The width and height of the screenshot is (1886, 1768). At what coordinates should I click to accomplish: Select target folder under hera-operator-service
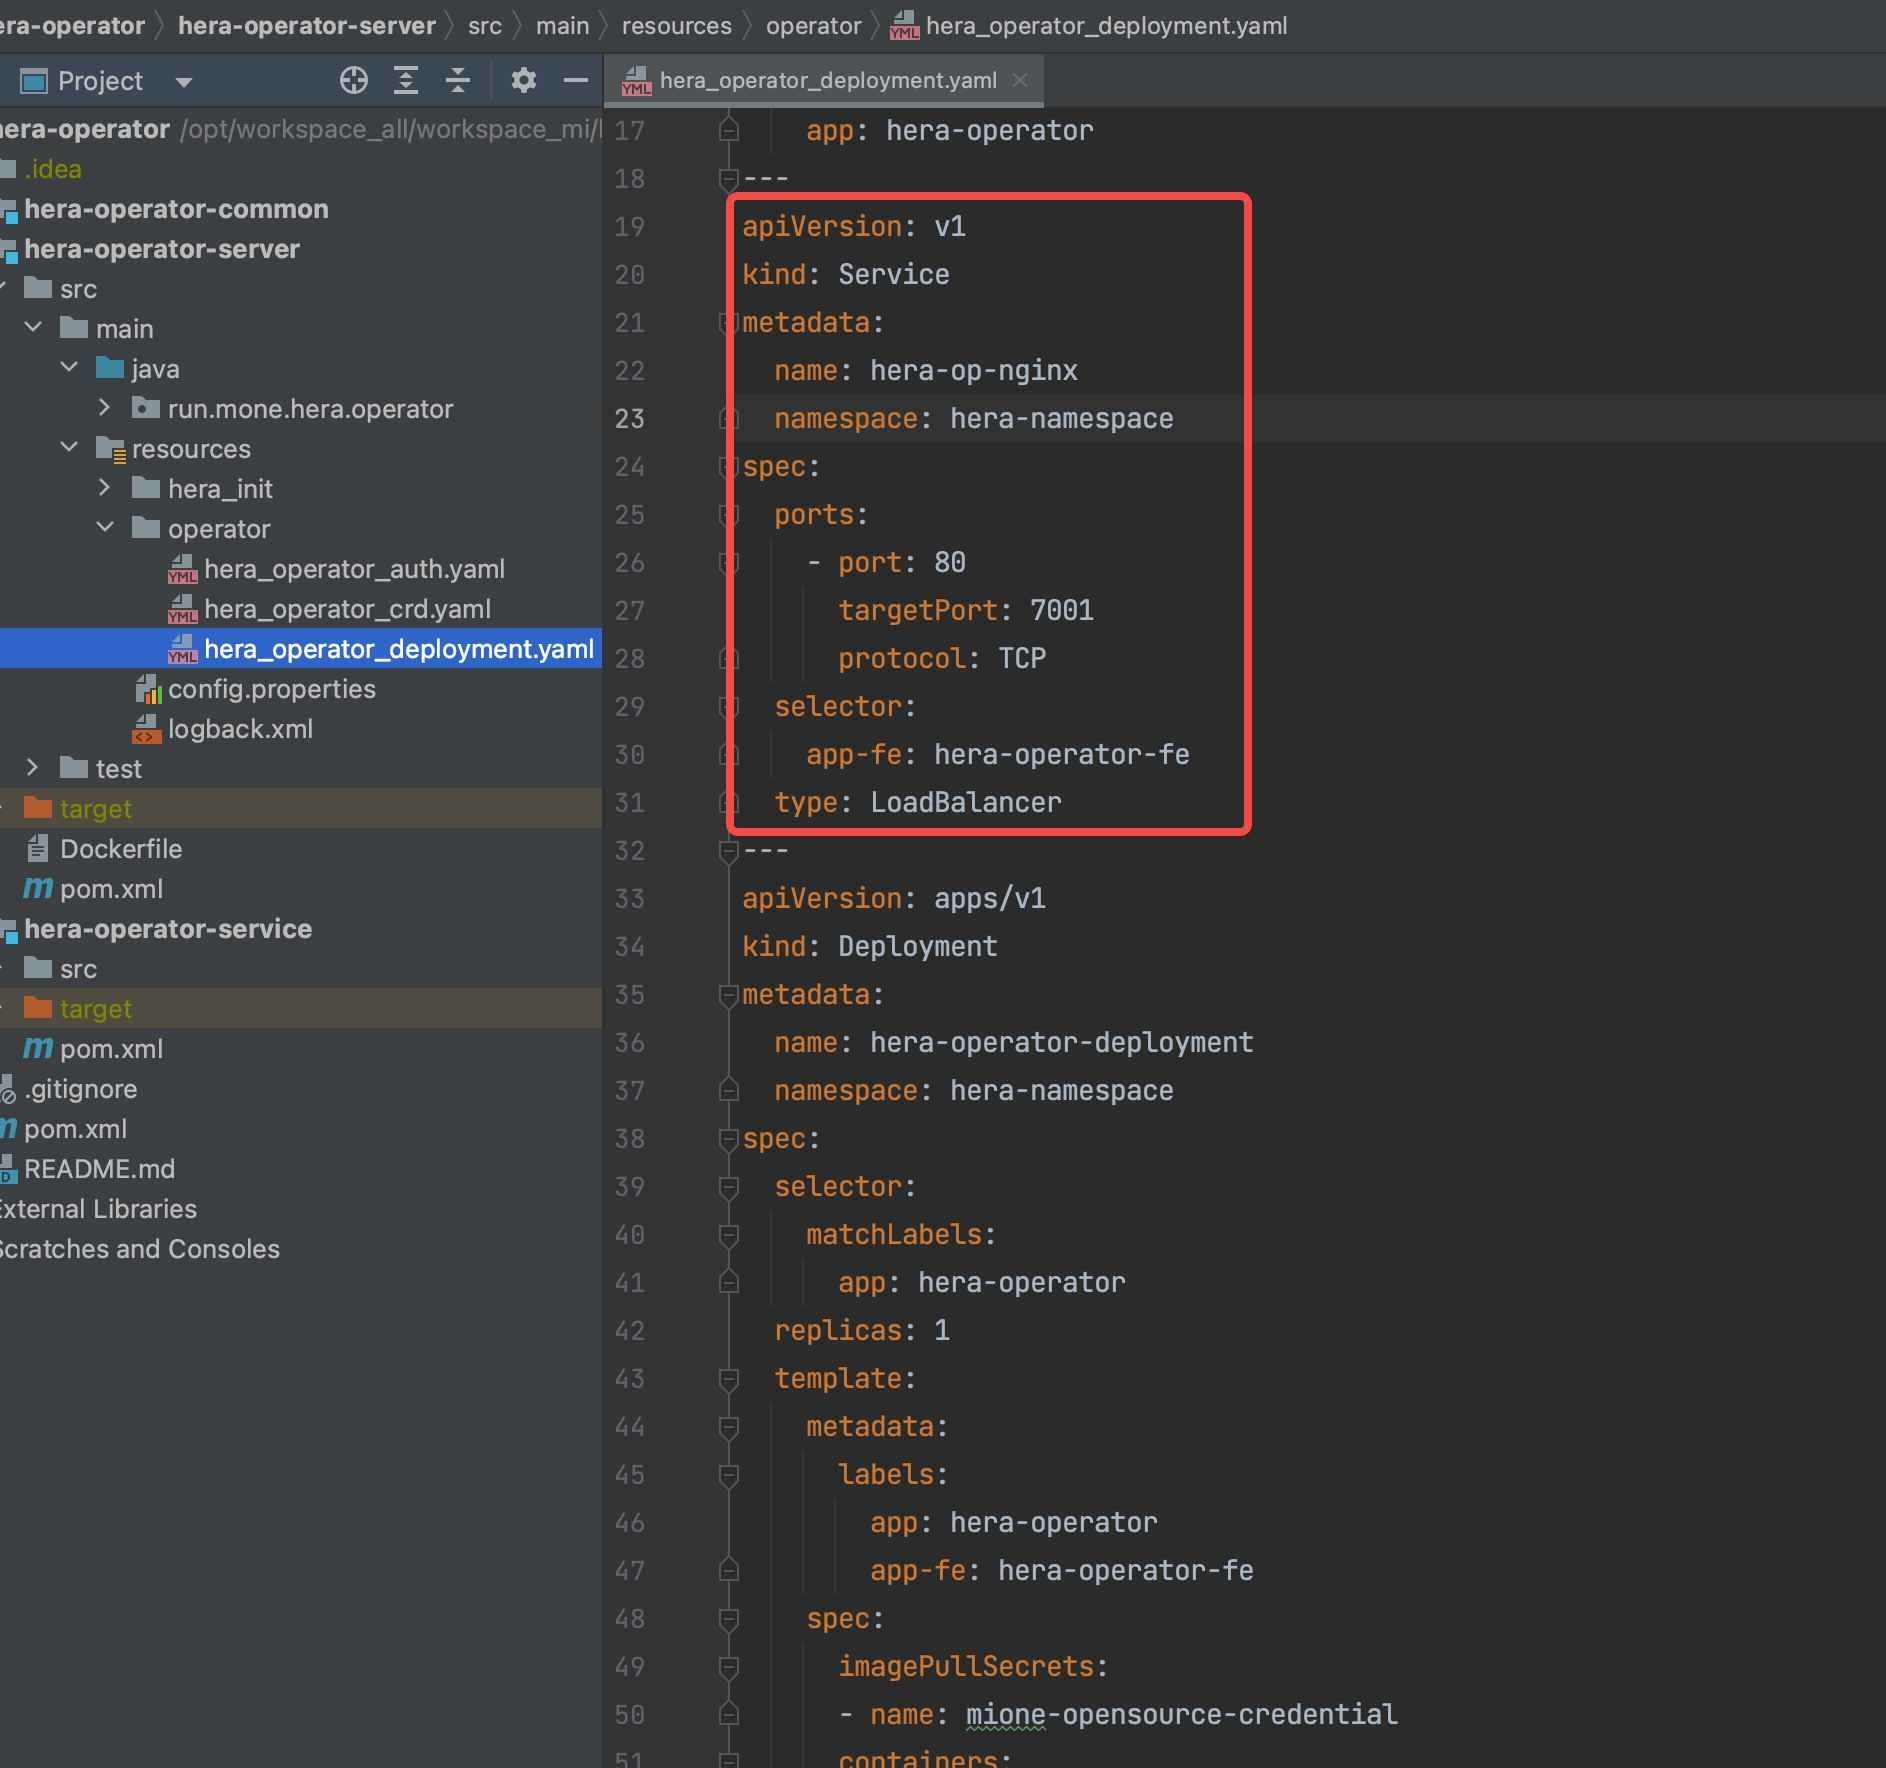coord(96,1009)
